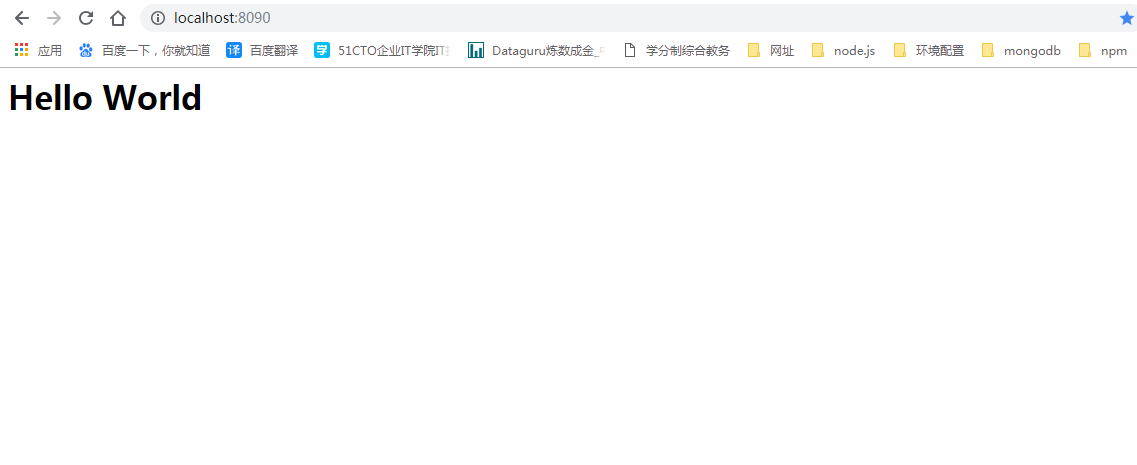This screenshot has width=1137, height=465.
Task: Focus the localhost:8090 address bar
Action: [624, 18]
